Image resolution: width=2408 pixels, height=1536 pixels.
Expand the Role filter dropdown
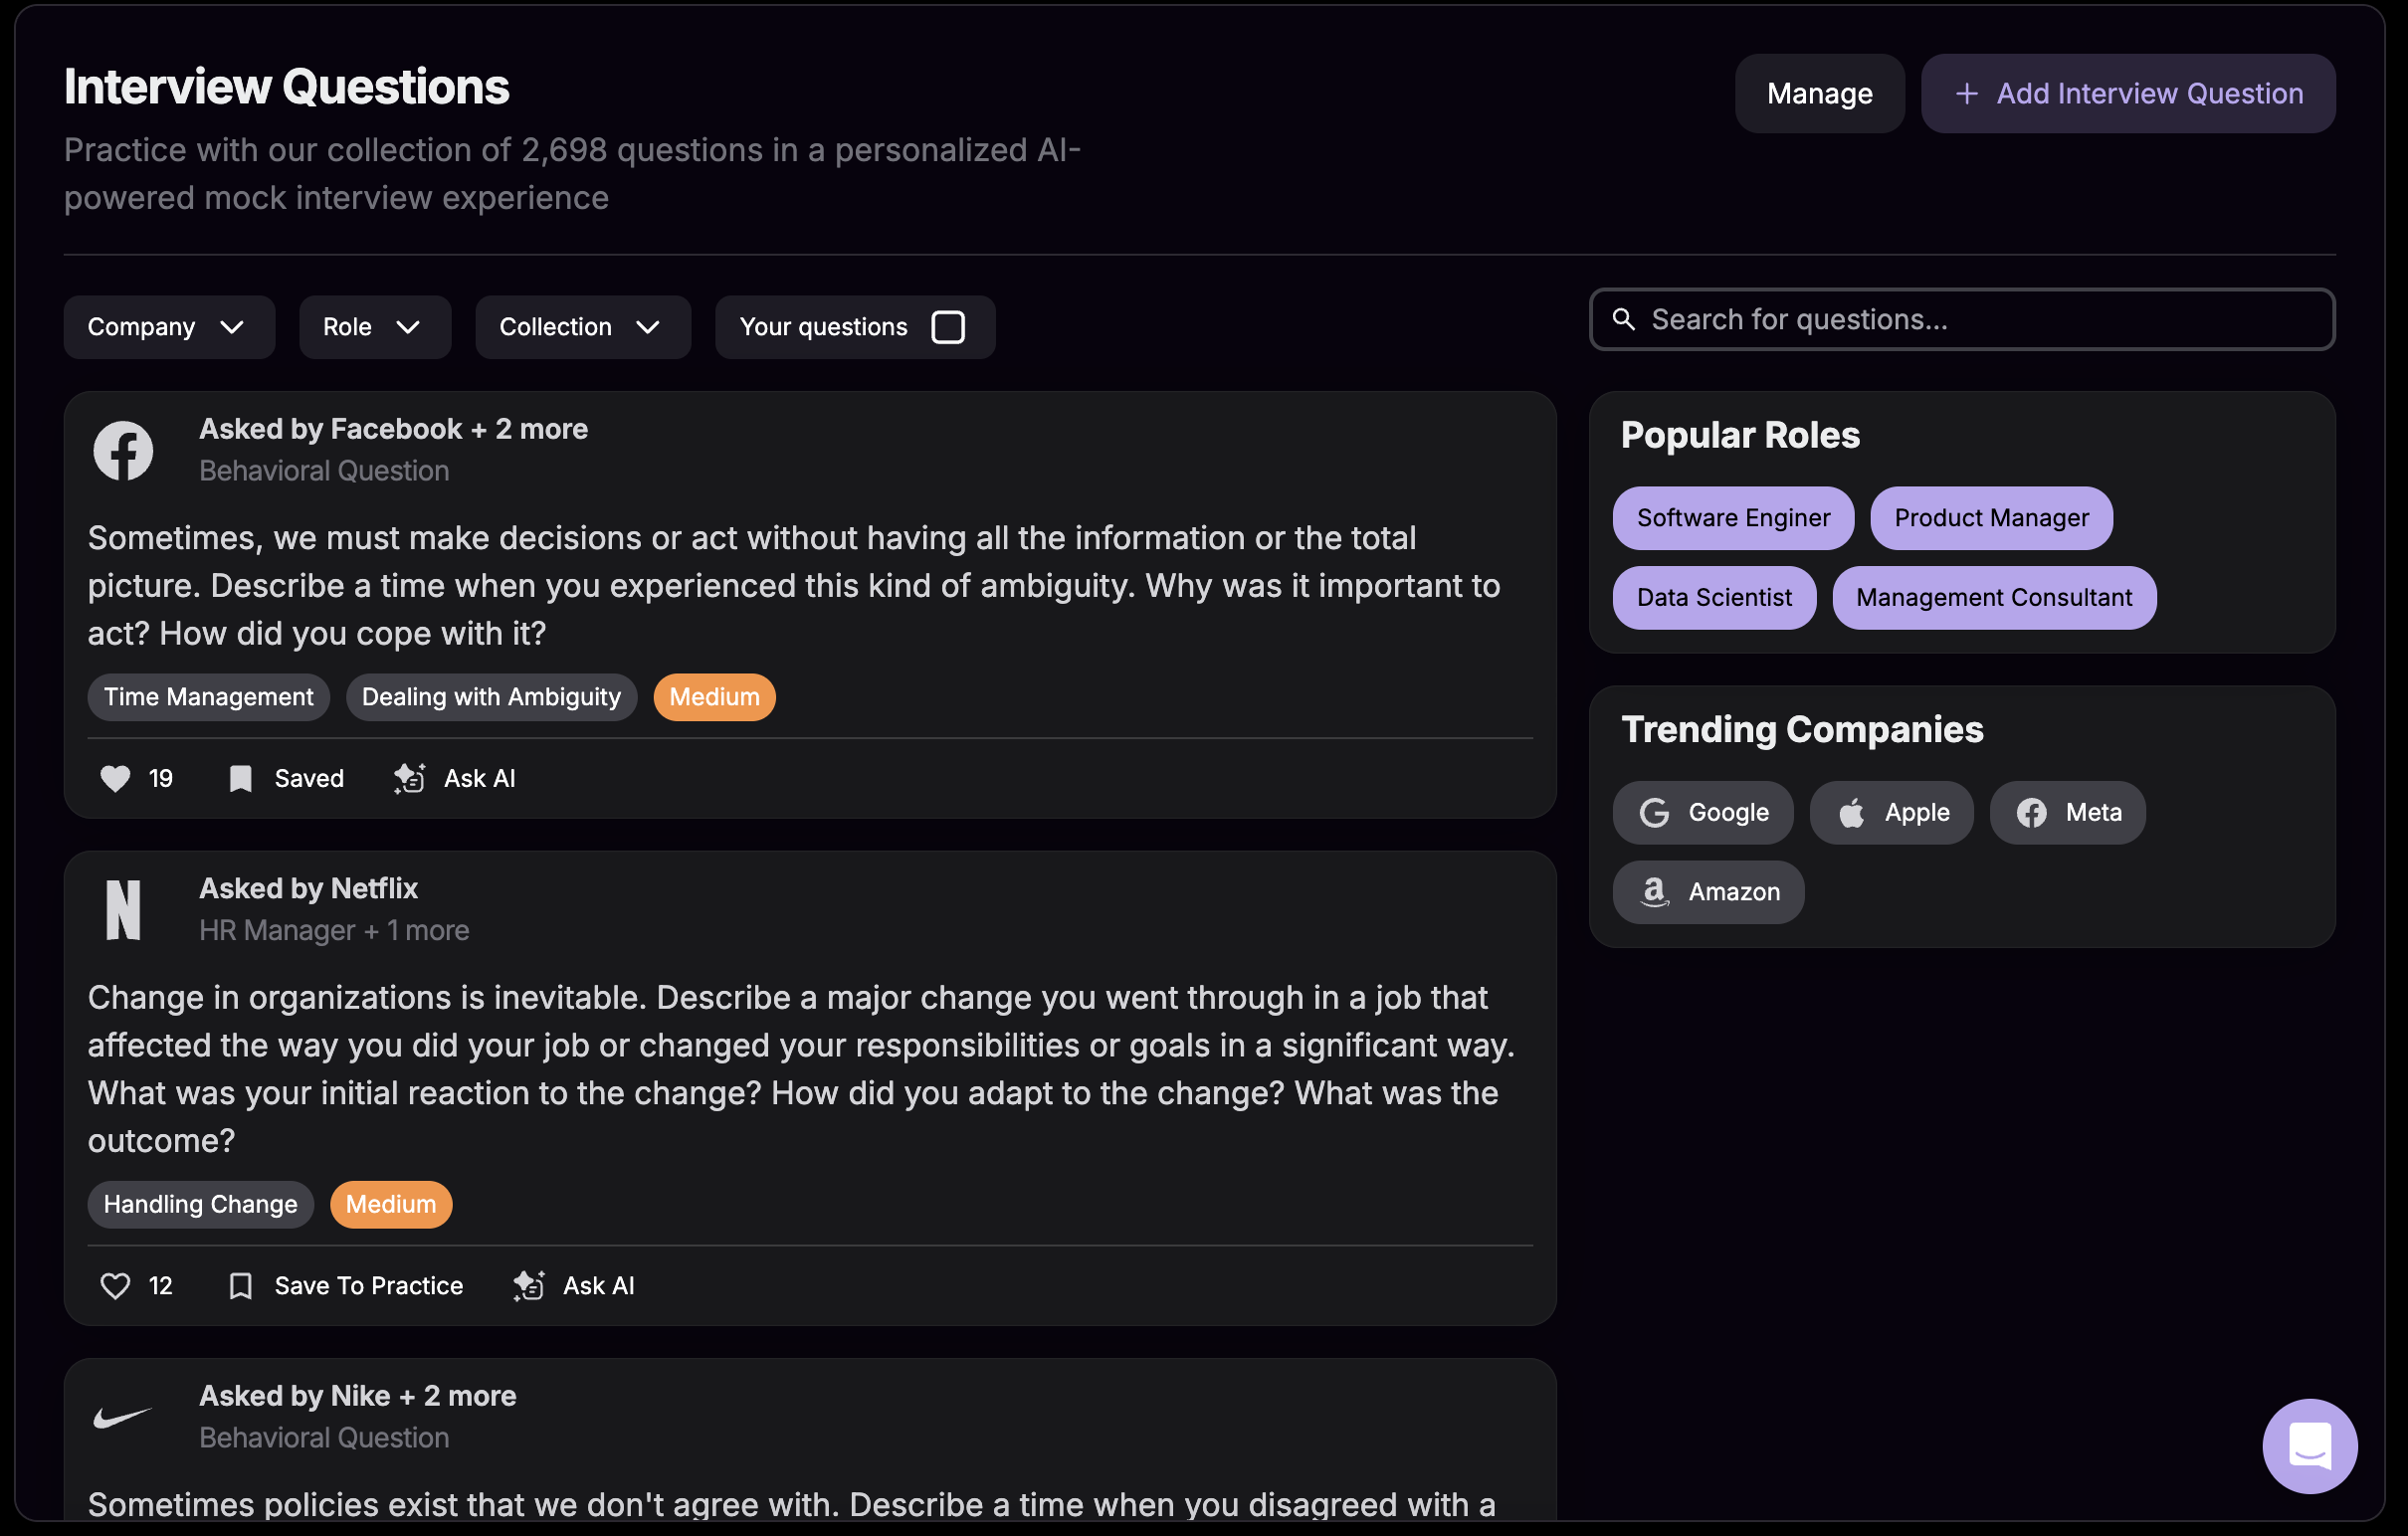374,327
